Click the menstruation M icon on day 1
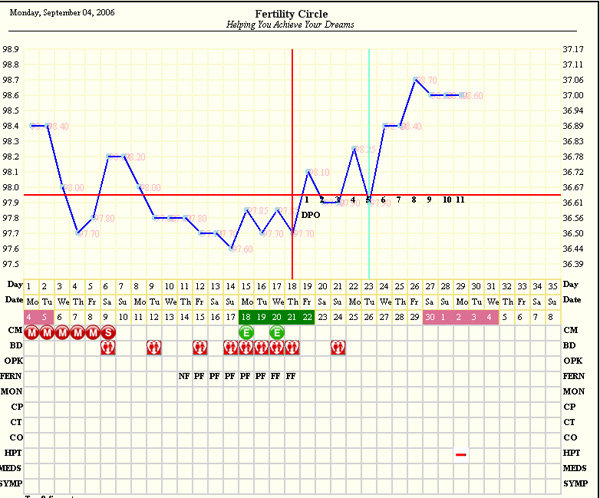Viewport: 600px width, 498px height. (x=31, y=331)
